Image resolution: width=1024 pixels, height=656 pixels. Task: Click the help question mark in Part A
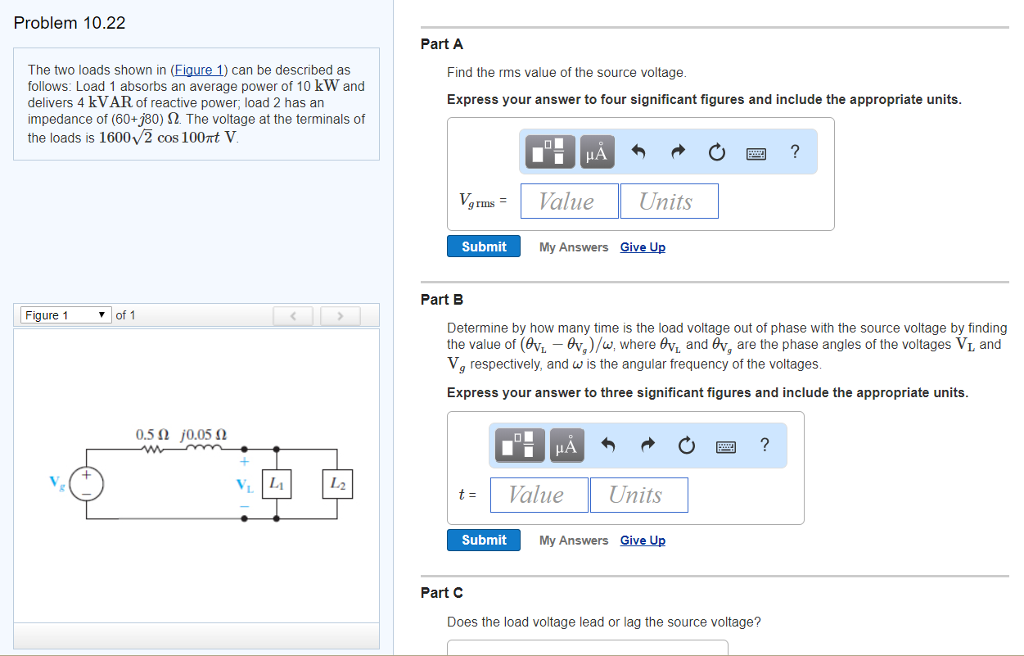(793, 152)
